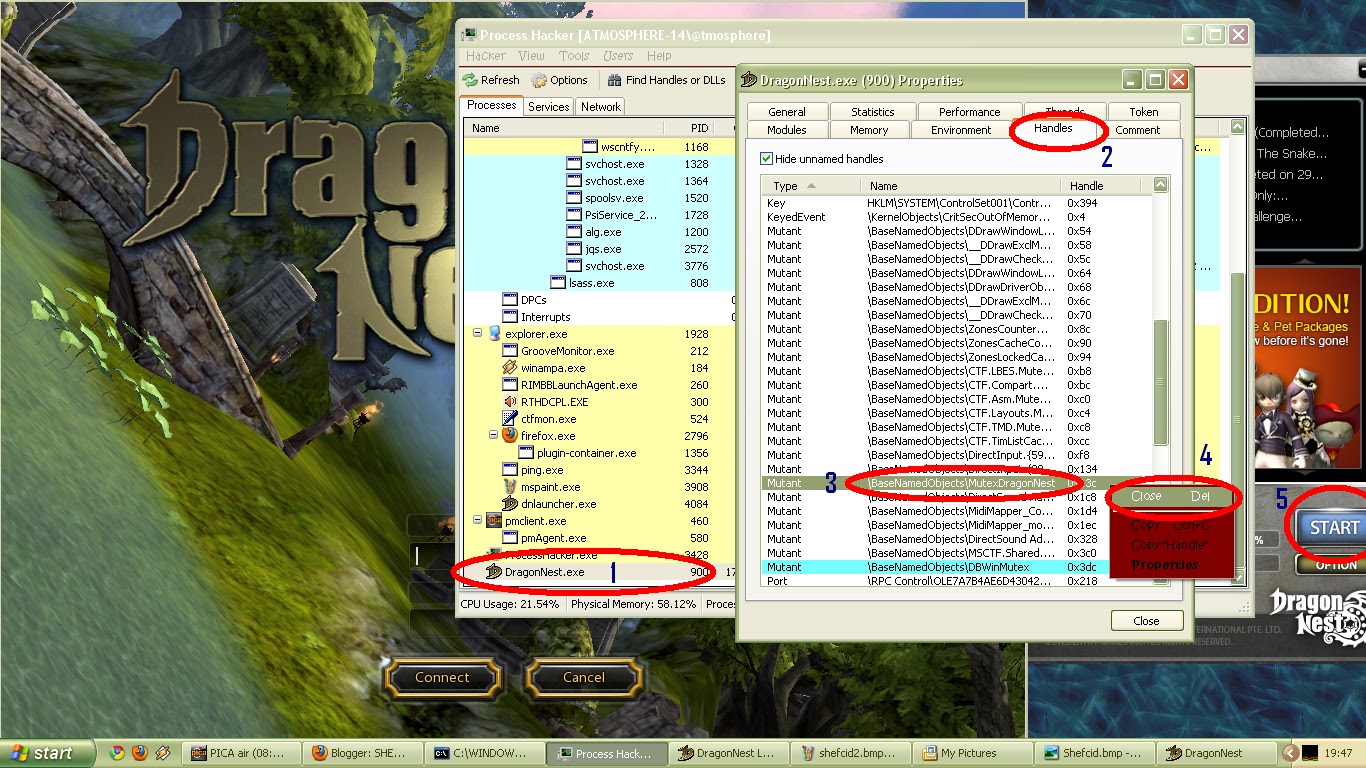This screenshot has height=768, width=1366.
Task: Choose Copy "Handle" in the context menu
Action: tap(1171, 545)
